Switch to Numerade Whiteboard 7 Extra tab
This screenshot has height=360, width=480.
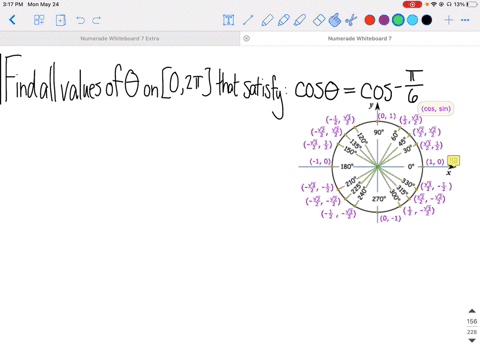[x=120, y=38]
